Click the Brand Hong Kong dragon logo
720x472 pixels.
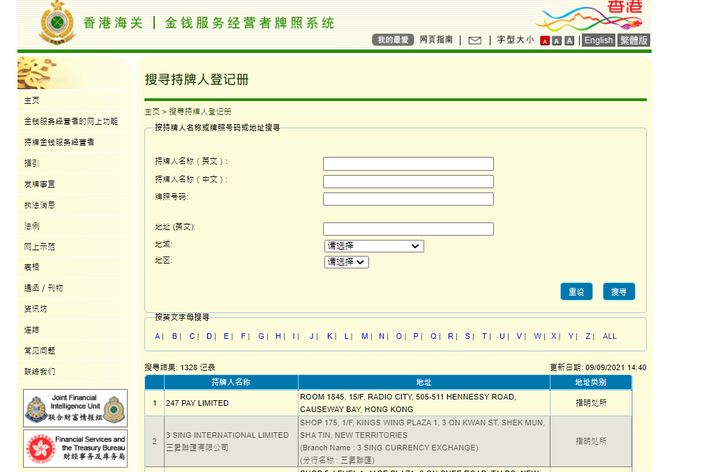[590, 16]
